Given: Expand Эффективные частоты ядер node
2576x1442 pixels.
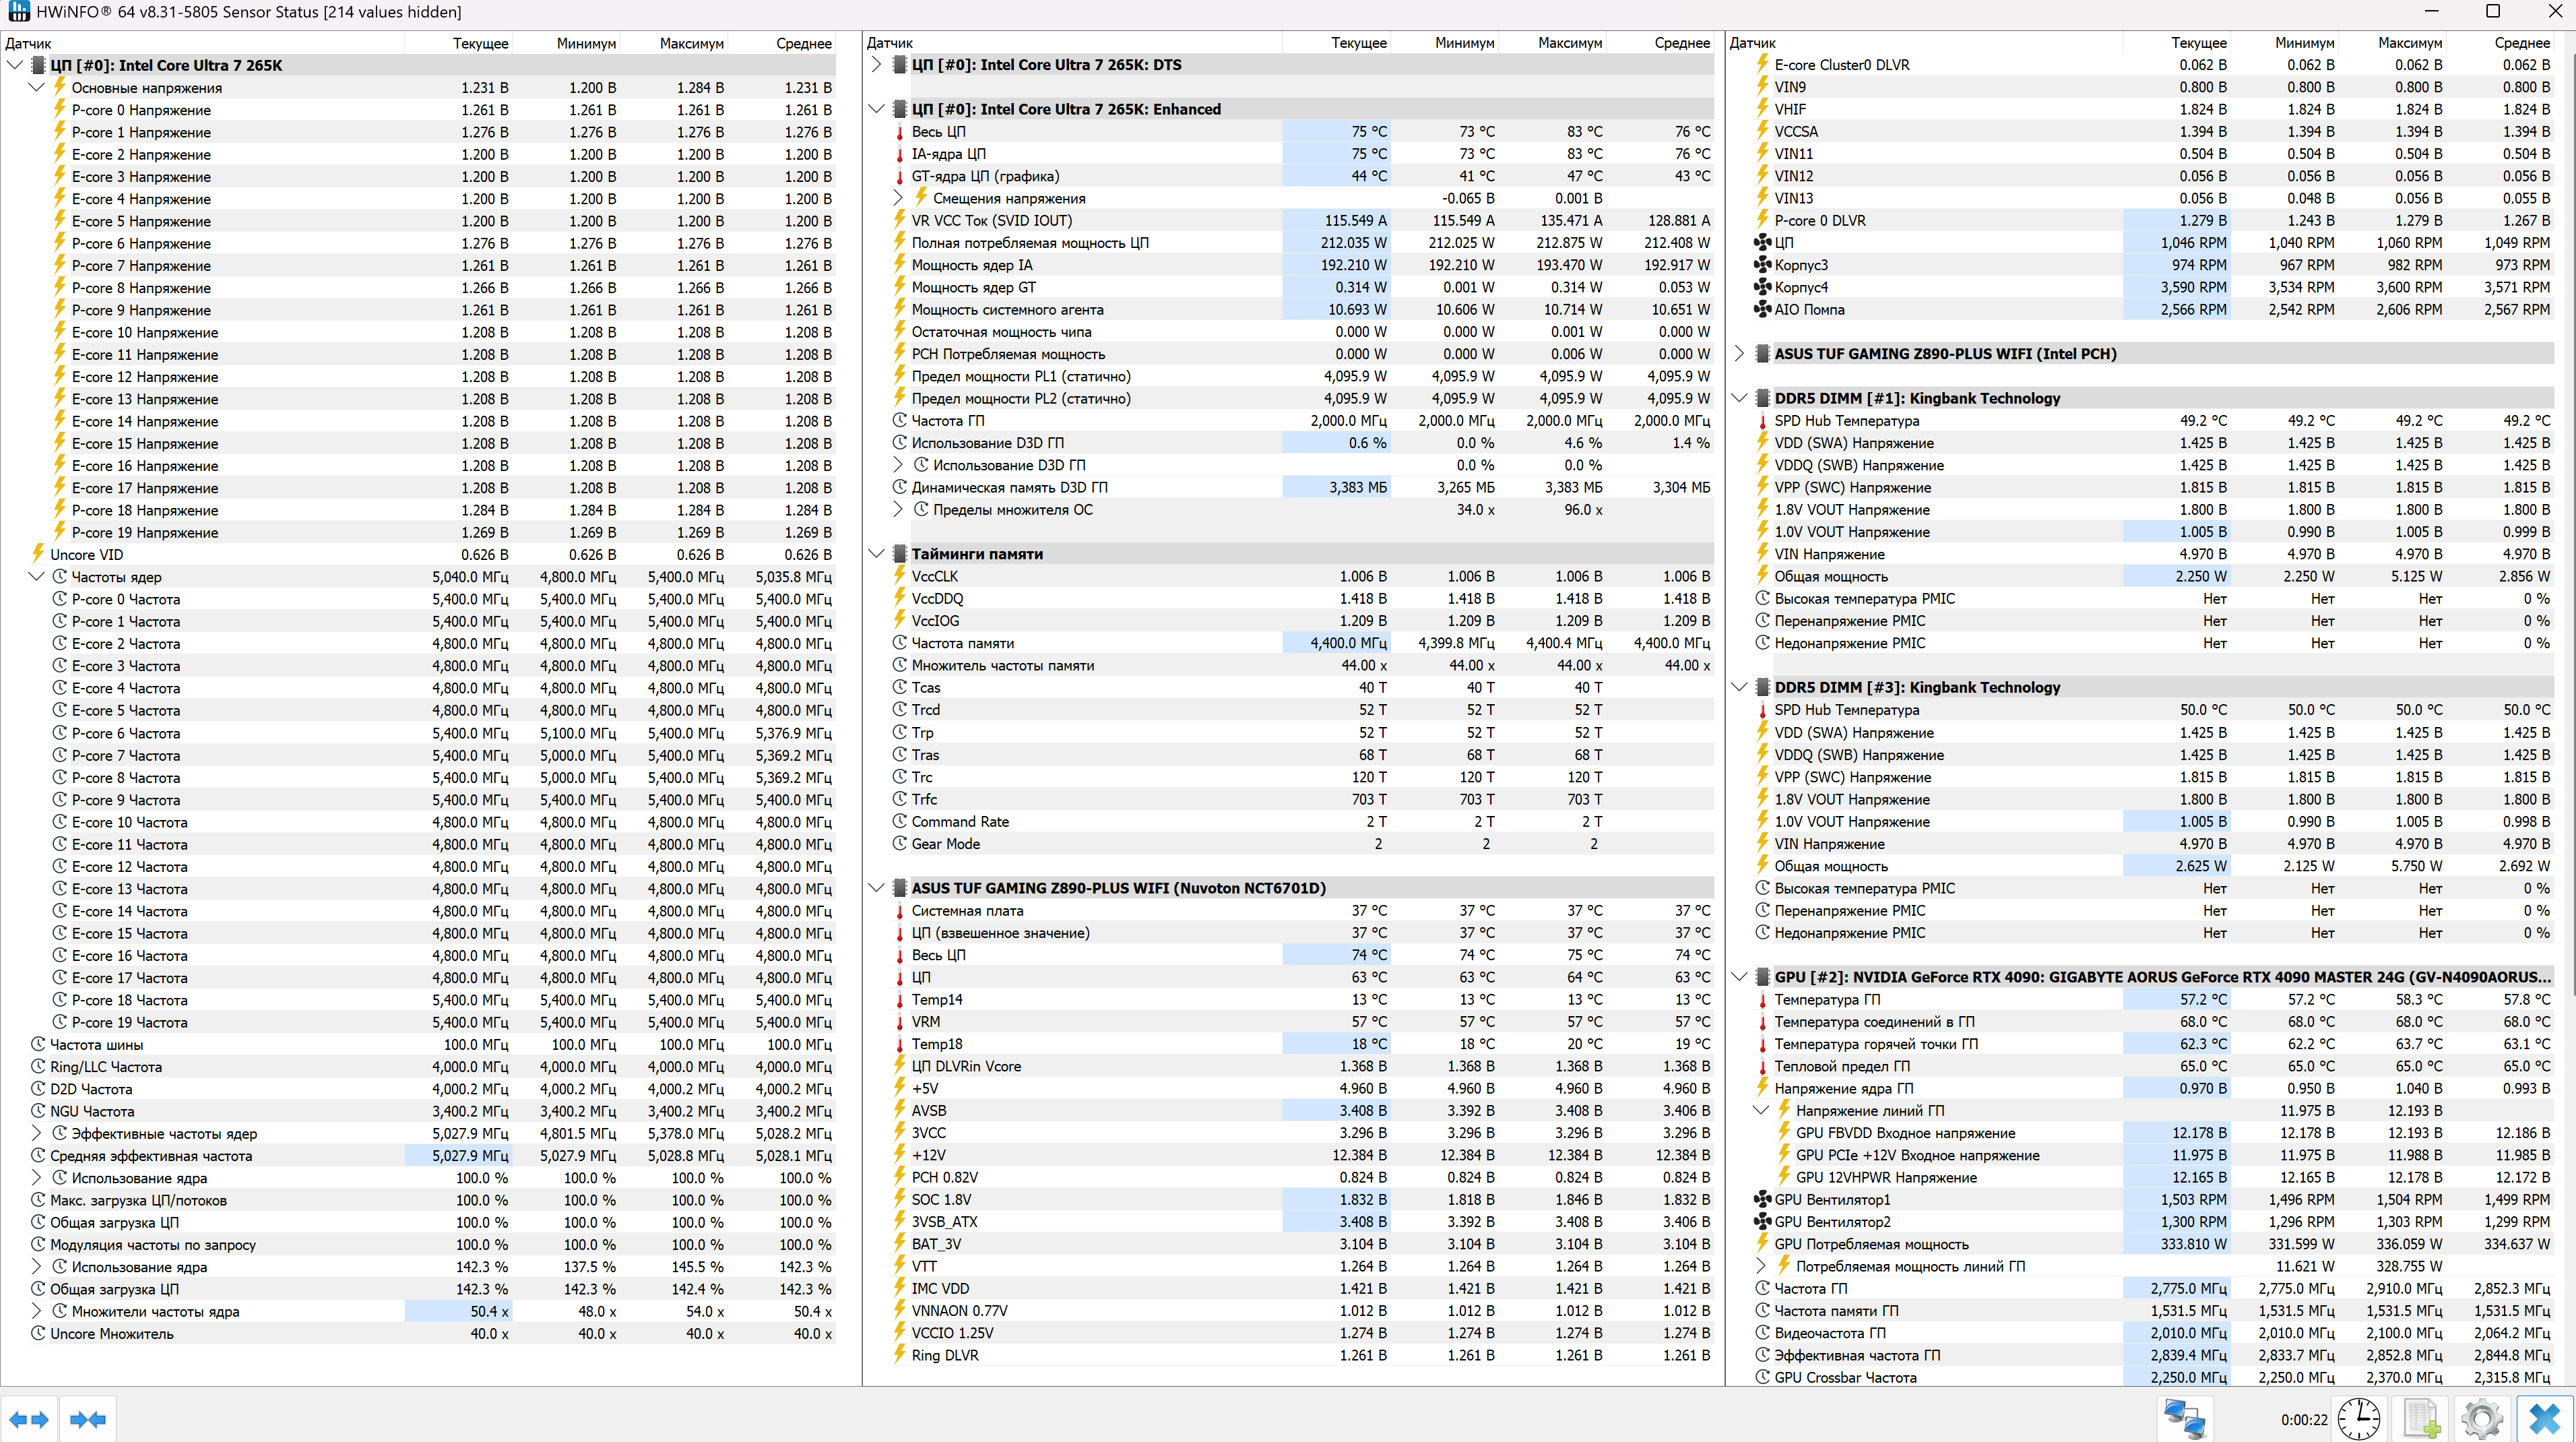Looking at the screenshot, I should [37, 1133].
